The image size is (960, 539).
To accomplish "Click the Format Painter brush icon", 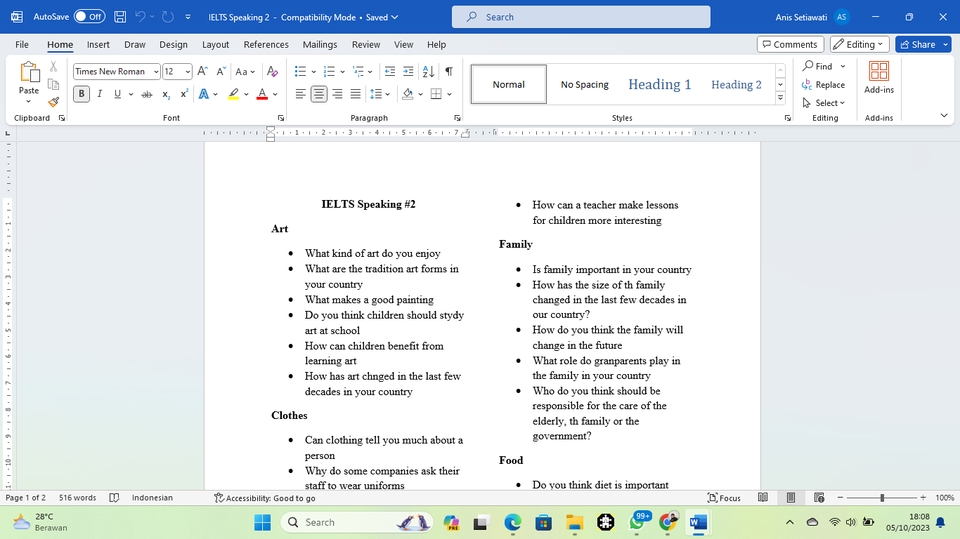I will click(x=54, y=102).
